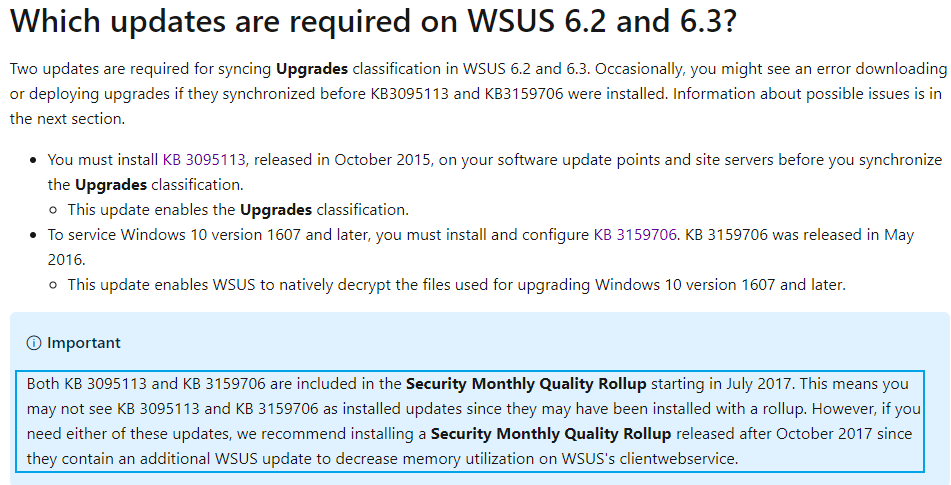
Task: Click bold "Upgrades" in the intro paragraph
Action: [x=312, y=69]
